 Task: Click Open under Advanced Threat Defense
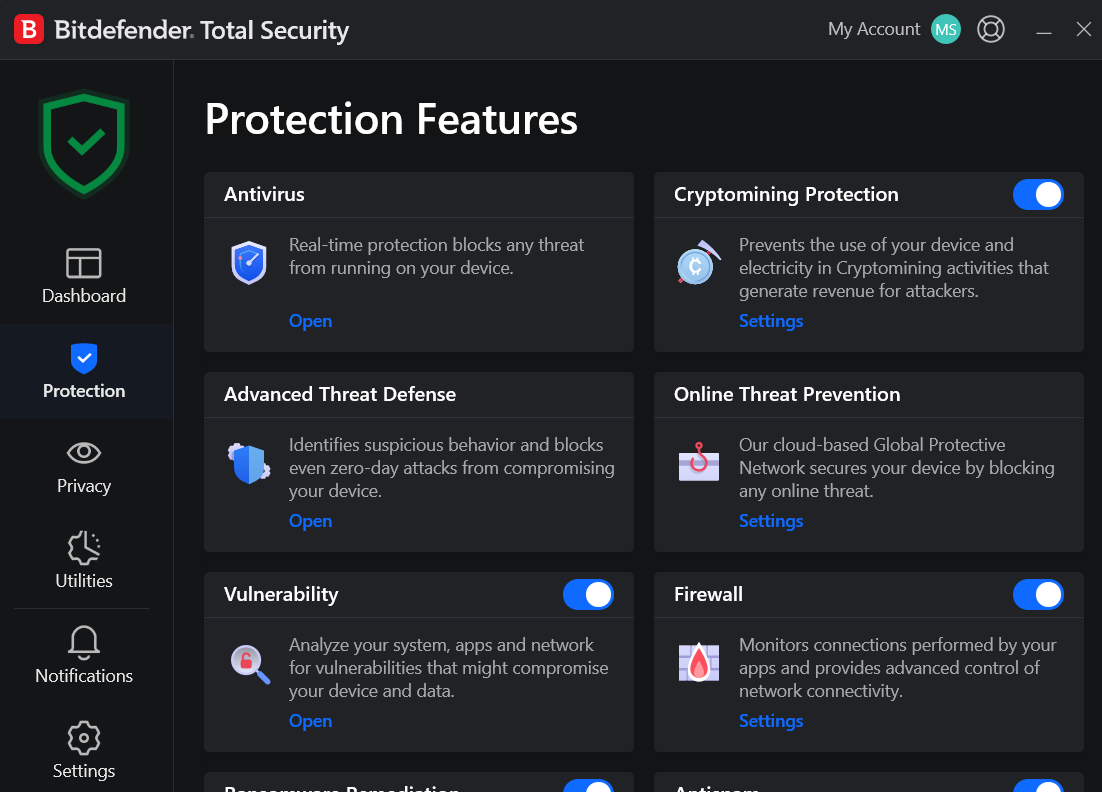click(310, 521)
